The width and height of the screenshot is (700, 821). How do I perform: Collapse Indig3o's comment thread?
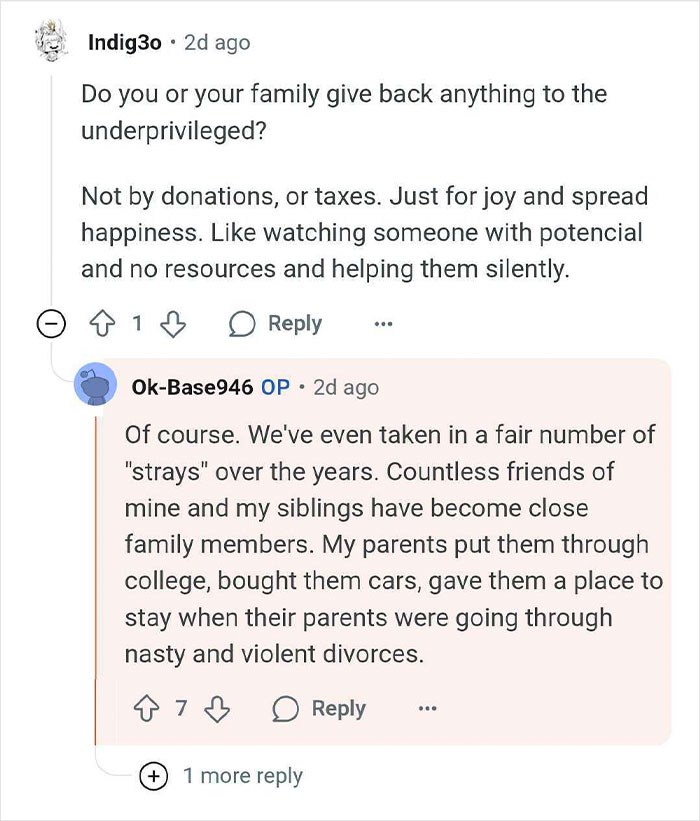tap(50, 323)
